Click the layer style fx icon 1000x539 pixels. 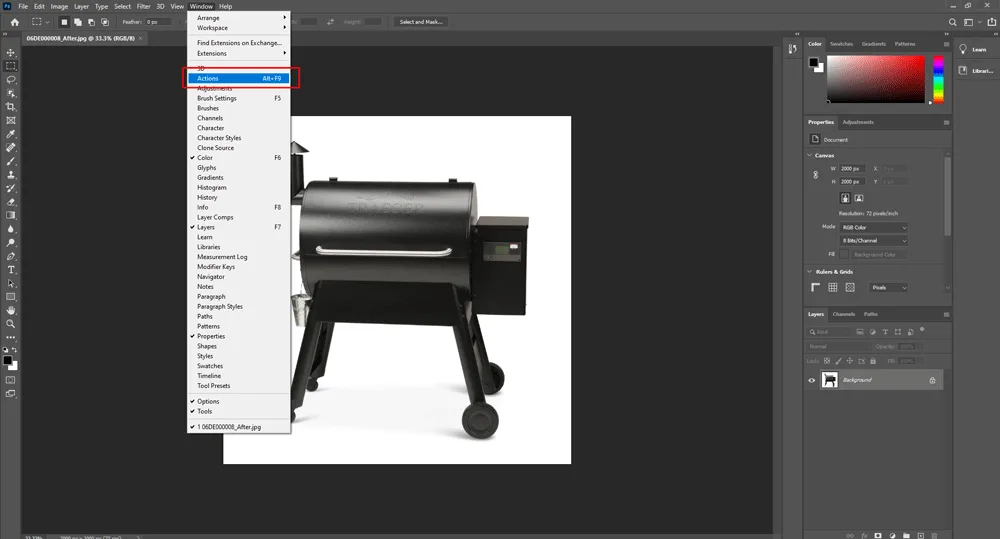tap(864, 536)
